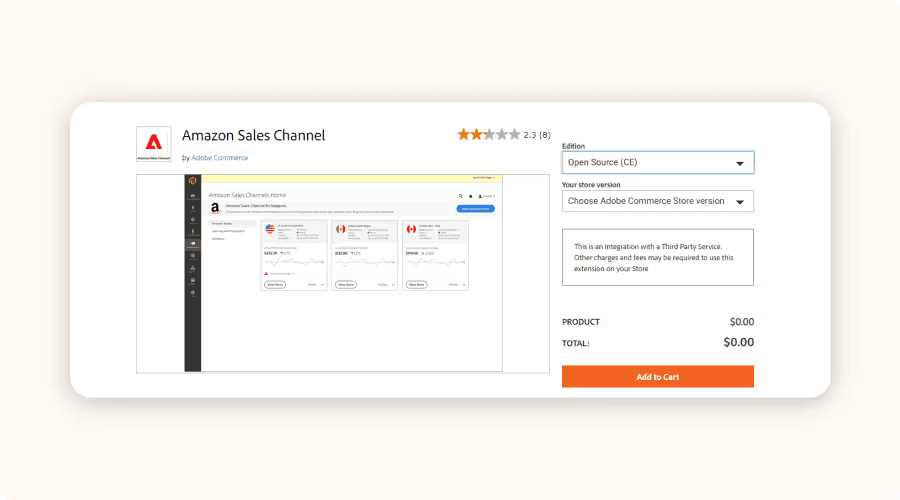Click the TOTAL amount $0.00
This screenshot has height=500, width=900.
(739, 342)
